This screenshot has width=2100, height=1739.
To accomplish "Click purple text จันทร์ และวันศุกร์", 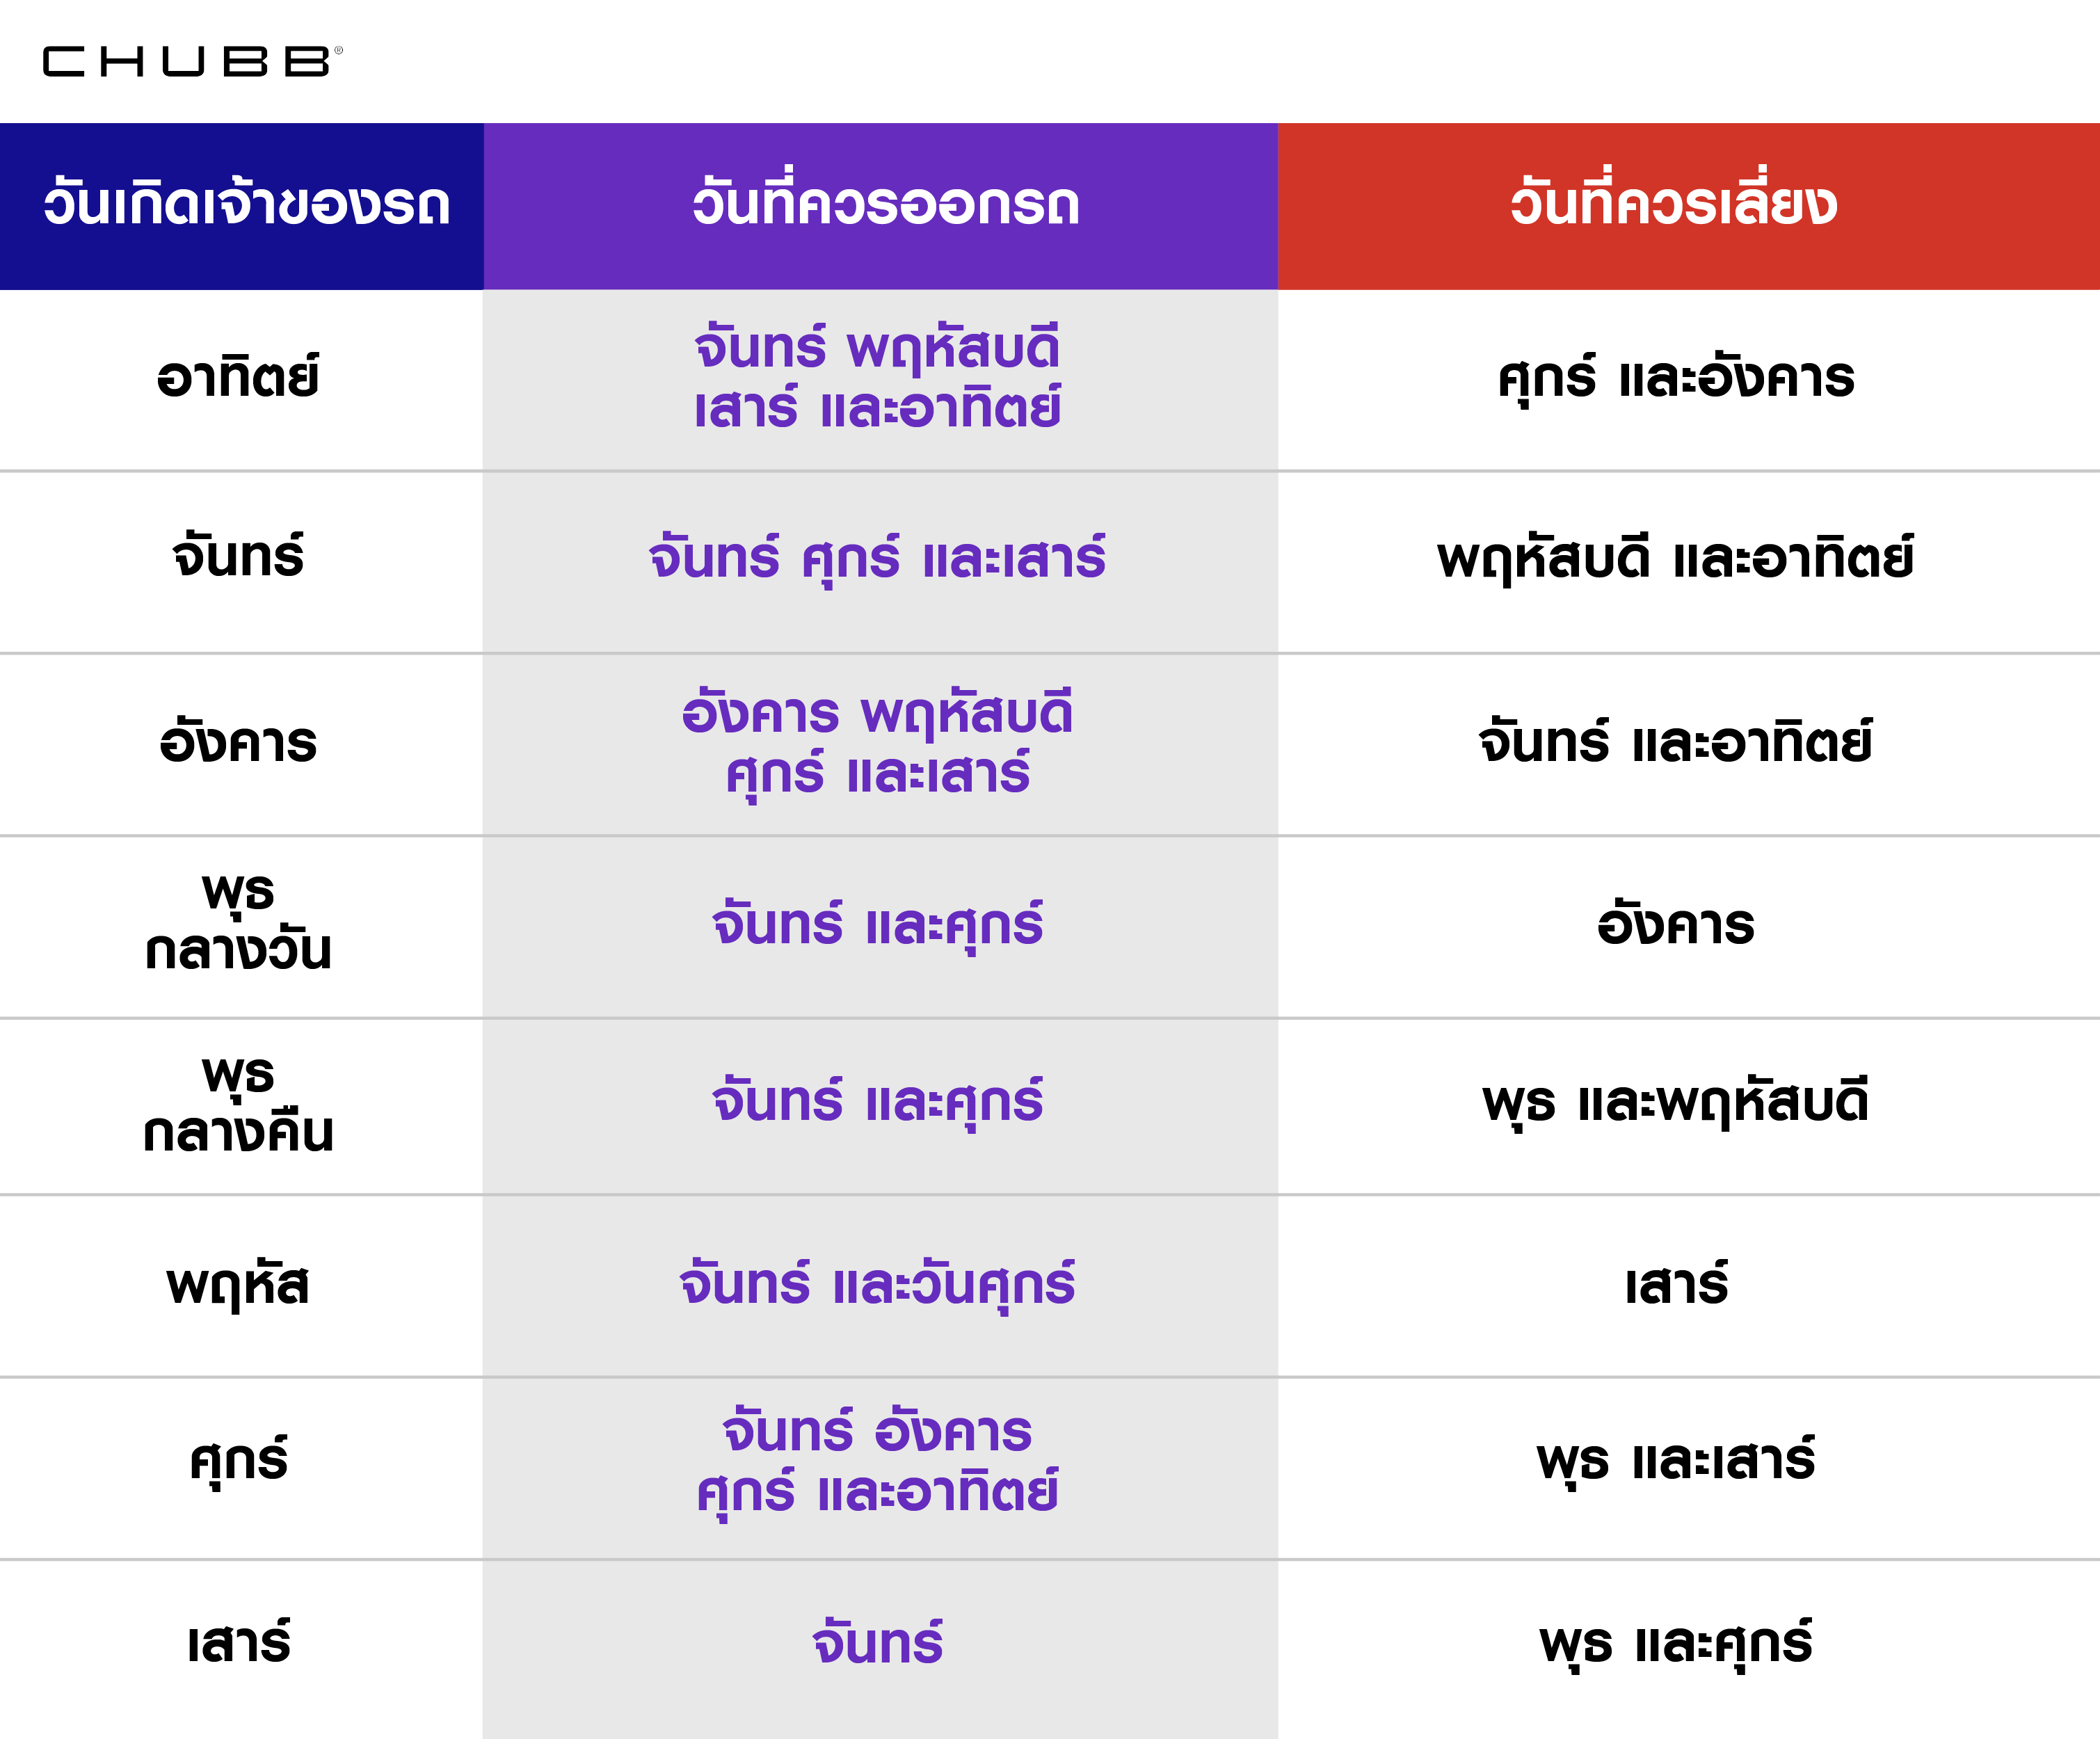I will coord(877,1285).
